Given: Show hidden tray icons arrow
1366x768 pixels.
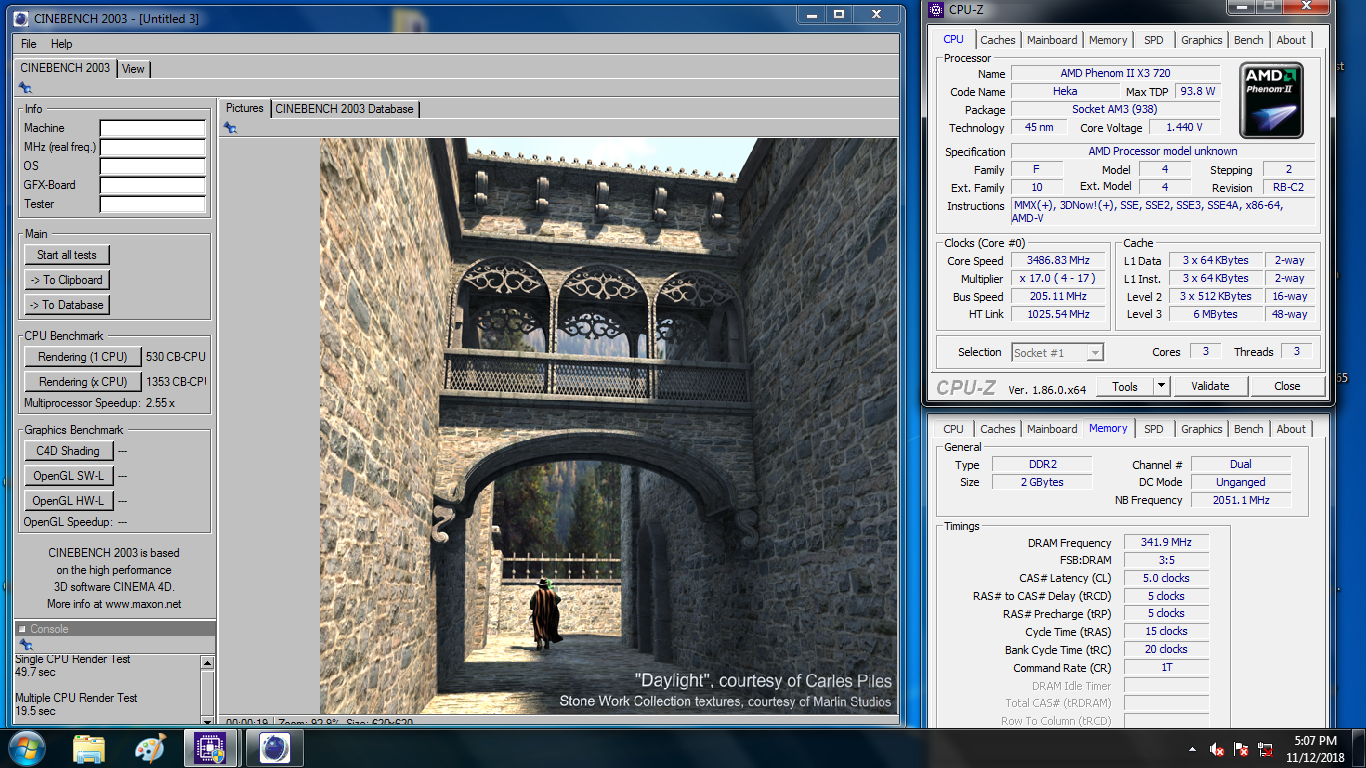Looking at the screenshot, I should pyautogui.click(x=1193, y=749).
